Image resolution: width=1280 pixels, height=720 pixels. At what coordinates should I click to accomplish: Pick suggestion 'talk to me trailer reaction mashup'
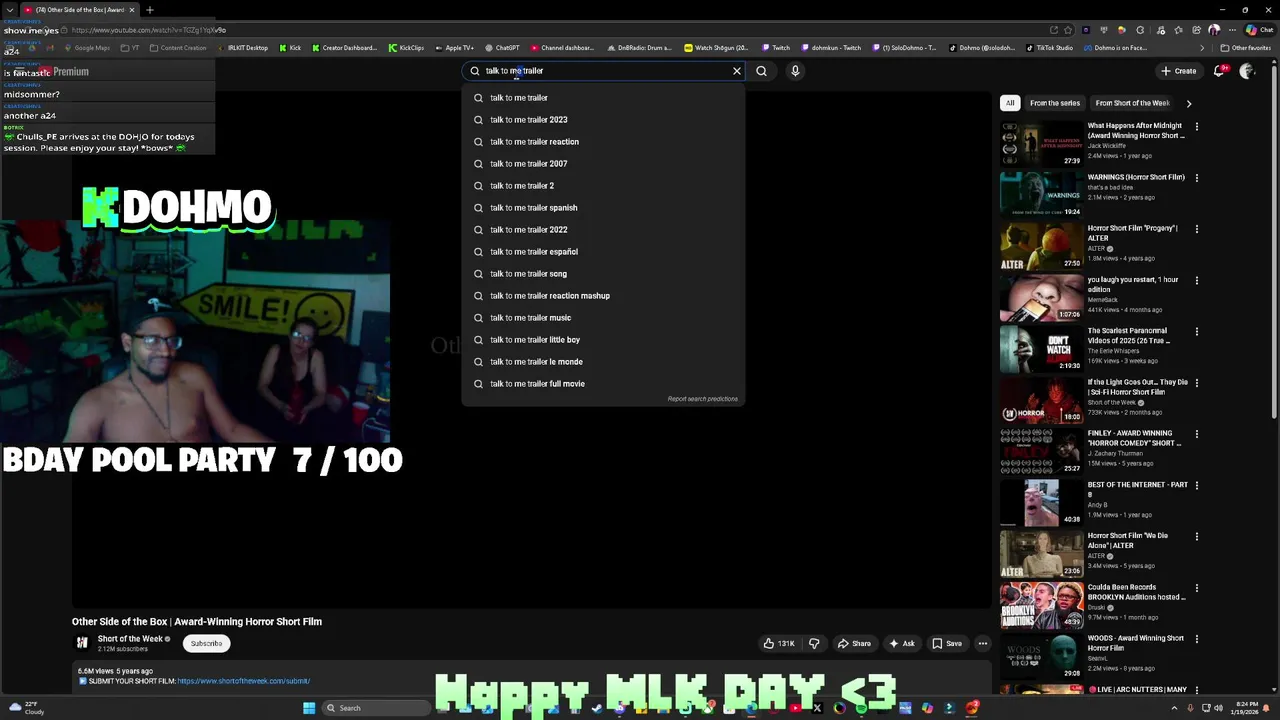point(603,296)
